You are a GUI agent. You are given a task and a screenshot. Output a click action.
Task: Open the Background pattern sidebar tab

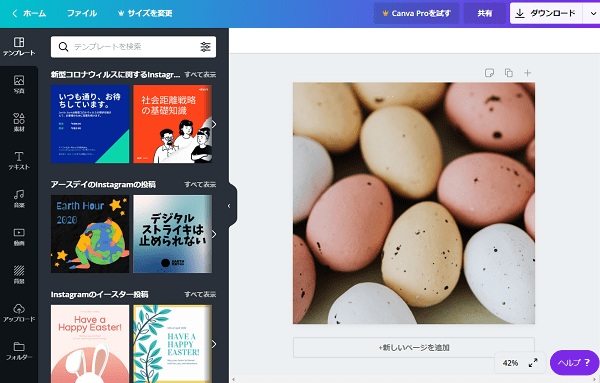click(x=19, y=275)
